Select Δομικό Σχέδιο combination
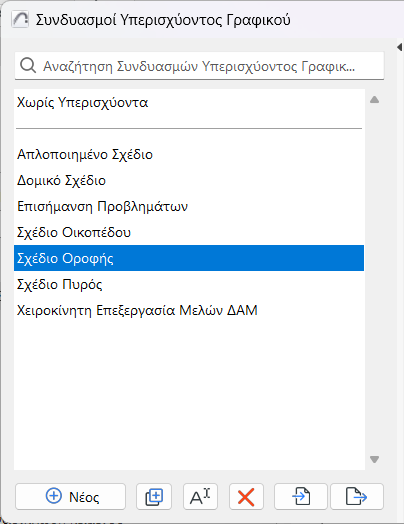Viewport: 404px width, 524px height. coord(189,180)
